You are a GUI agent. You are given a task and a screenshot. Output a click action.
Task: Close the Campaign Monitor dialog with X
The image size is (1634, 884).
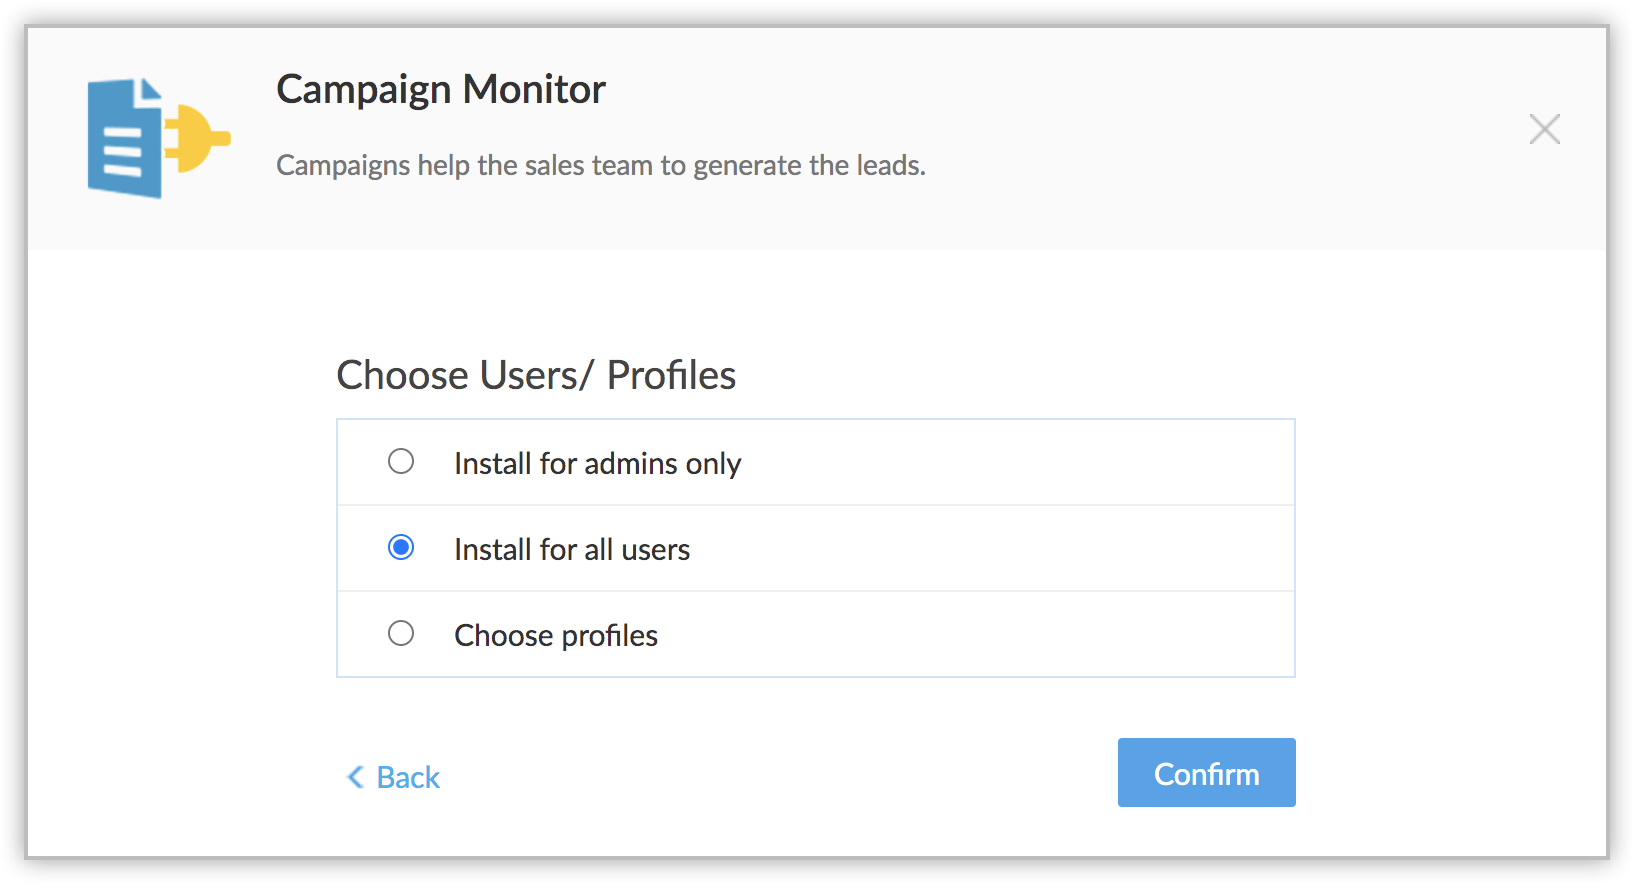coord(1544,129)
